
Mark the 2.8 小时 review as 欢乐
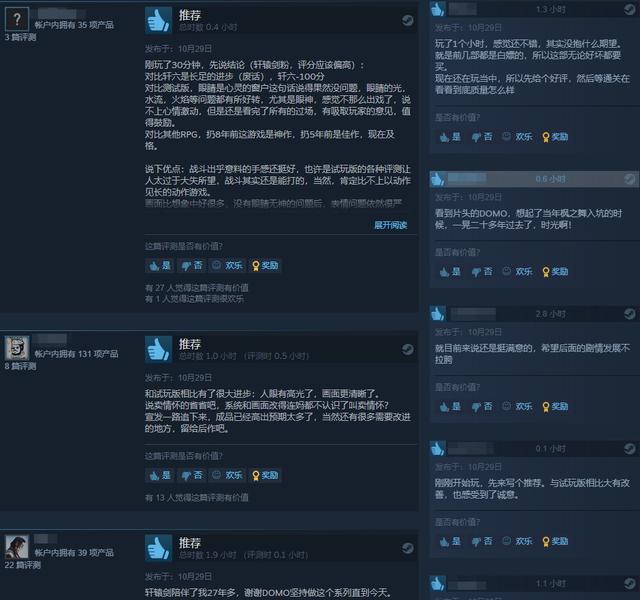tap(517, 407)
